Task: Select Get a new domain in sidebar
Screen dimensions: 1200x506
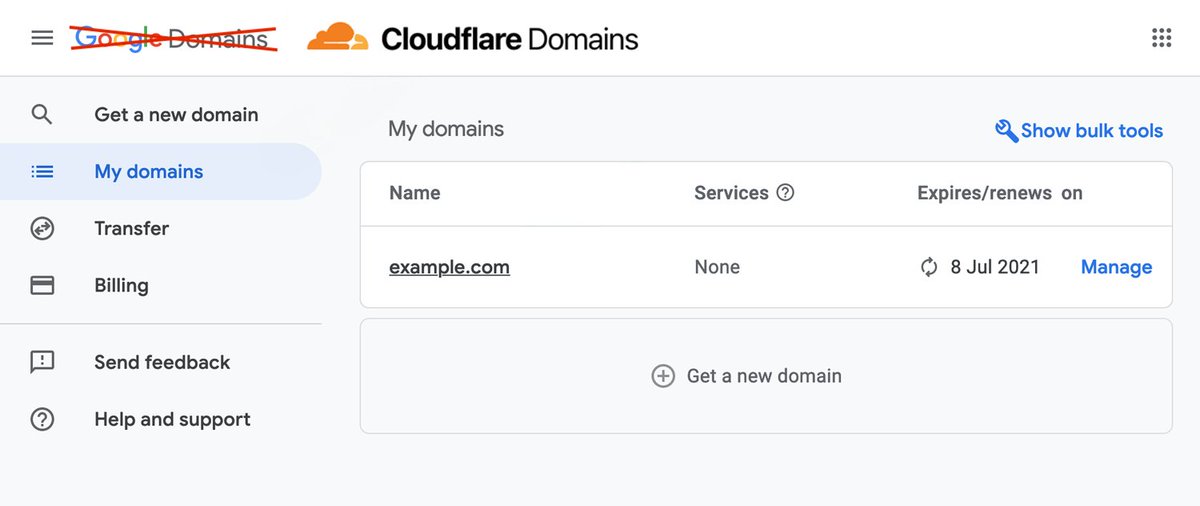Action: click(x=176, y=114)
